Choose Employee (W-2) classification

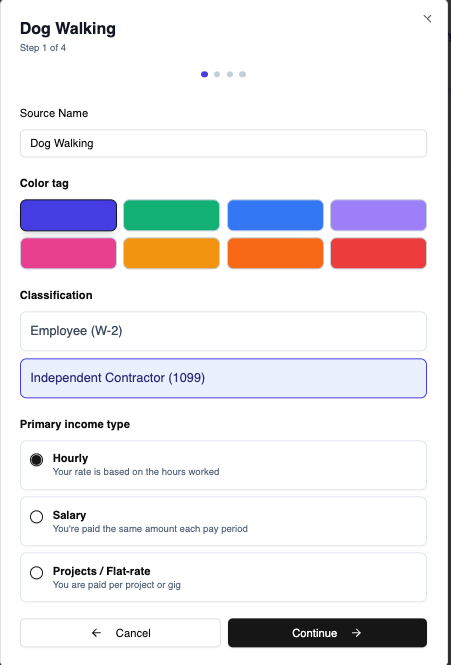pos(223,331)
